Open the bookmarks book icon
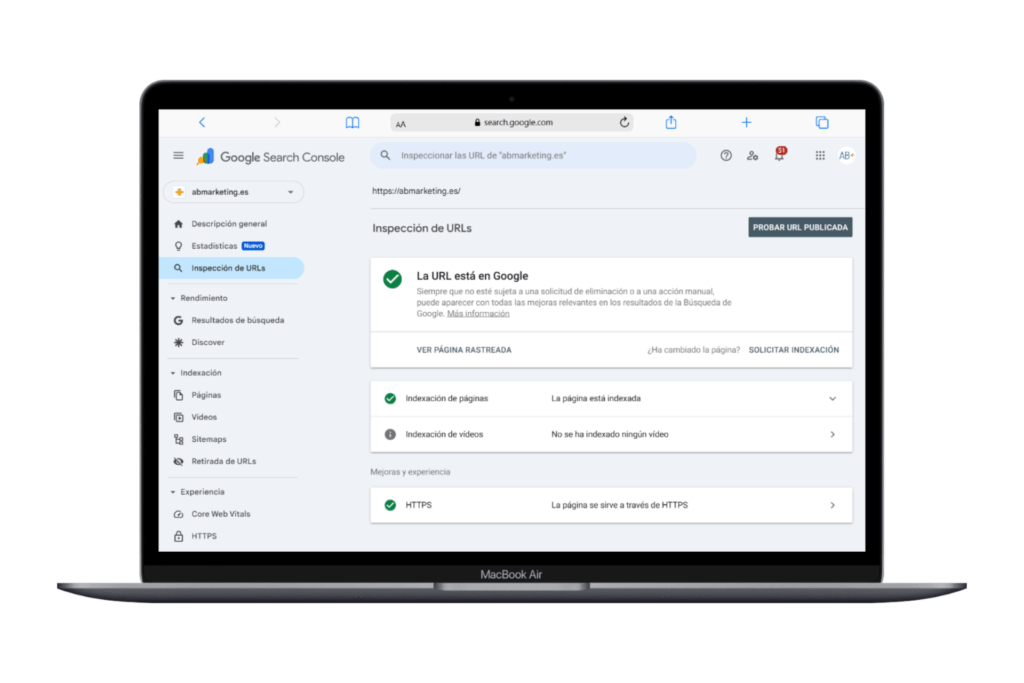 point(353,122)
